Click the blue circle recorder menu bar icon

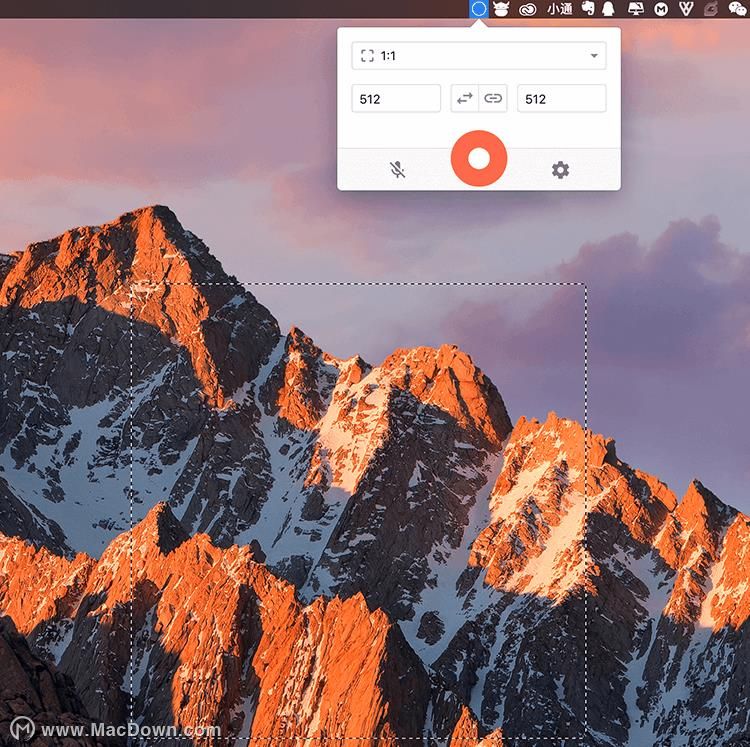[x=479, y=9]
